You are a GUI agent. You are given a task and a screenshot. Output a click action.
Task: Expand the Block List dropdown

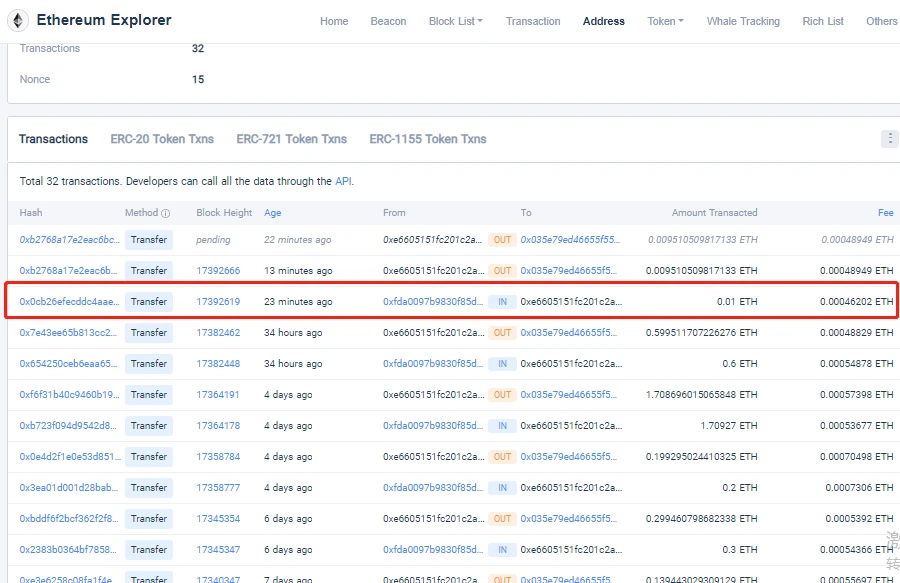(455, 21)
